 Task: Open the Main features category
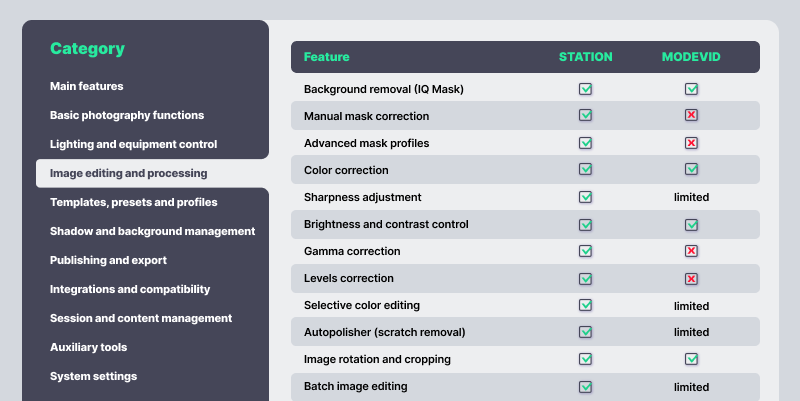point(87,86)
